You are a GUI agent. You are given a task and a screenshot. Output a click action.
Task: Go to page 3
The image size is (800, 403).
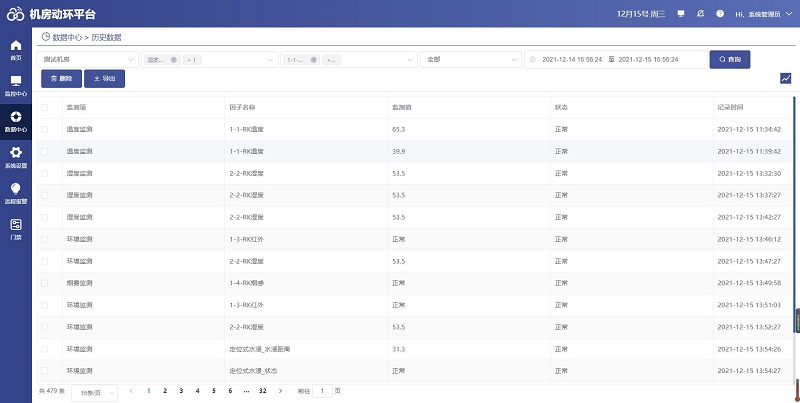pyautogui.click(x=181, y=391)
